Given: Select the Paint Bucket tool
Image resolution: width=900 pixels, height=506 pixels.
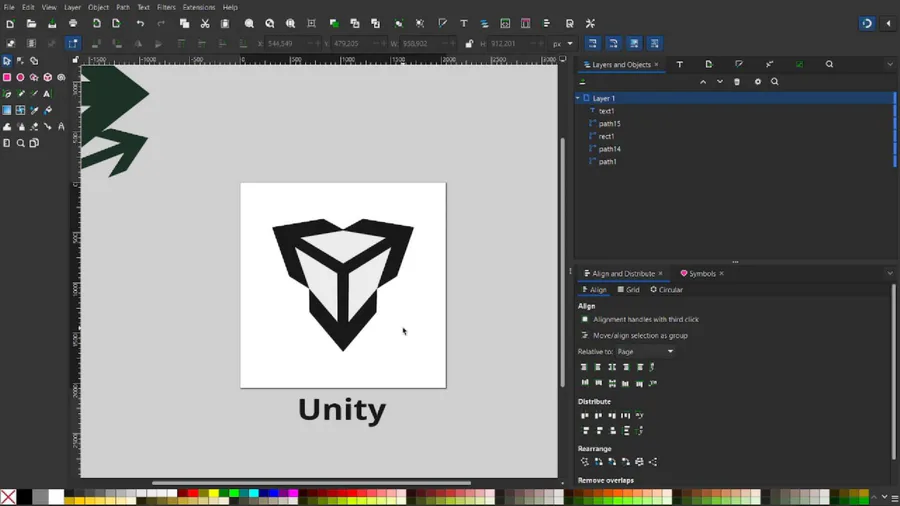Looking at the screenshot, I should coord(48,110).
